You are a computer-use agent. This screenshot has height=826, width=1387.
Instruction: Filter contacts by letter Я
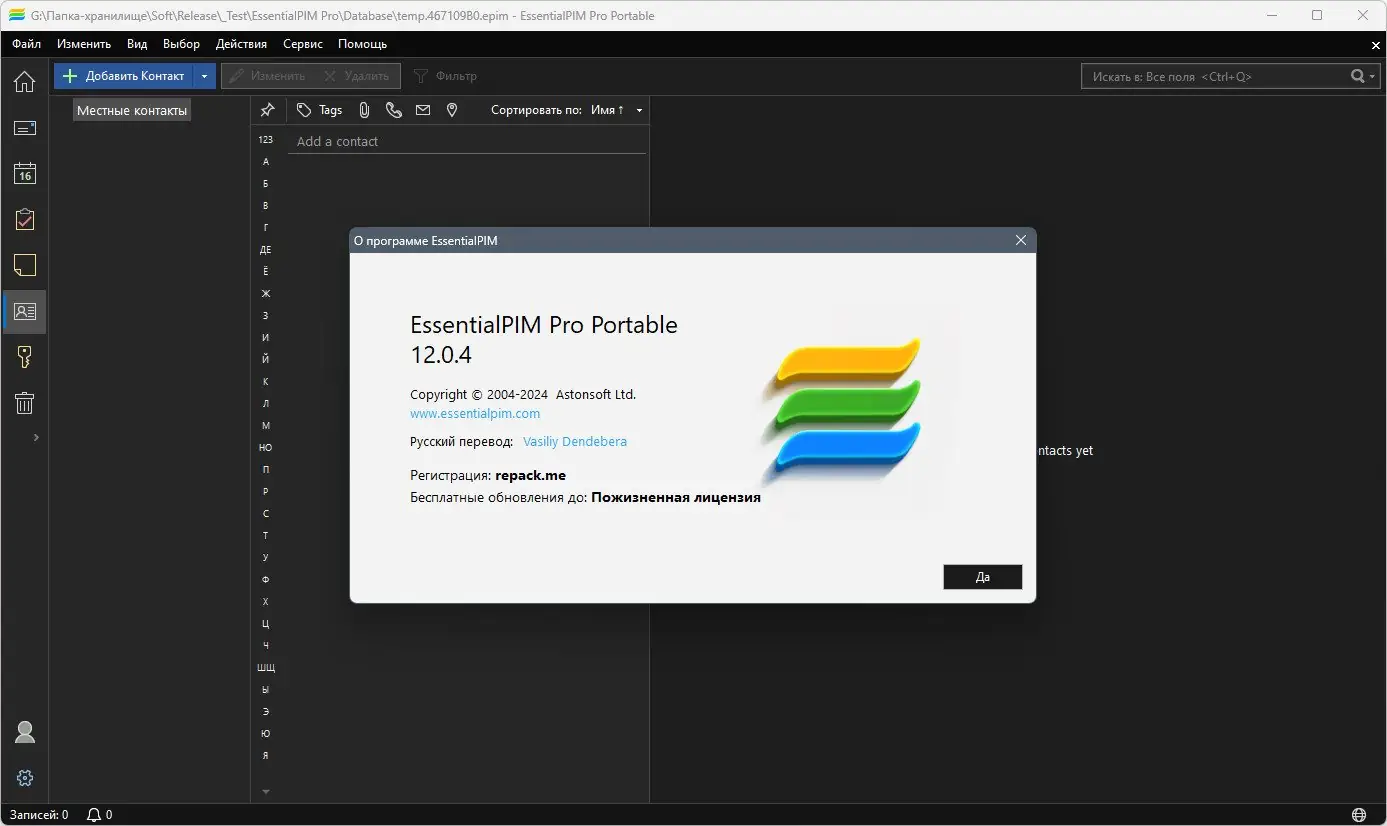coord(266,755)
